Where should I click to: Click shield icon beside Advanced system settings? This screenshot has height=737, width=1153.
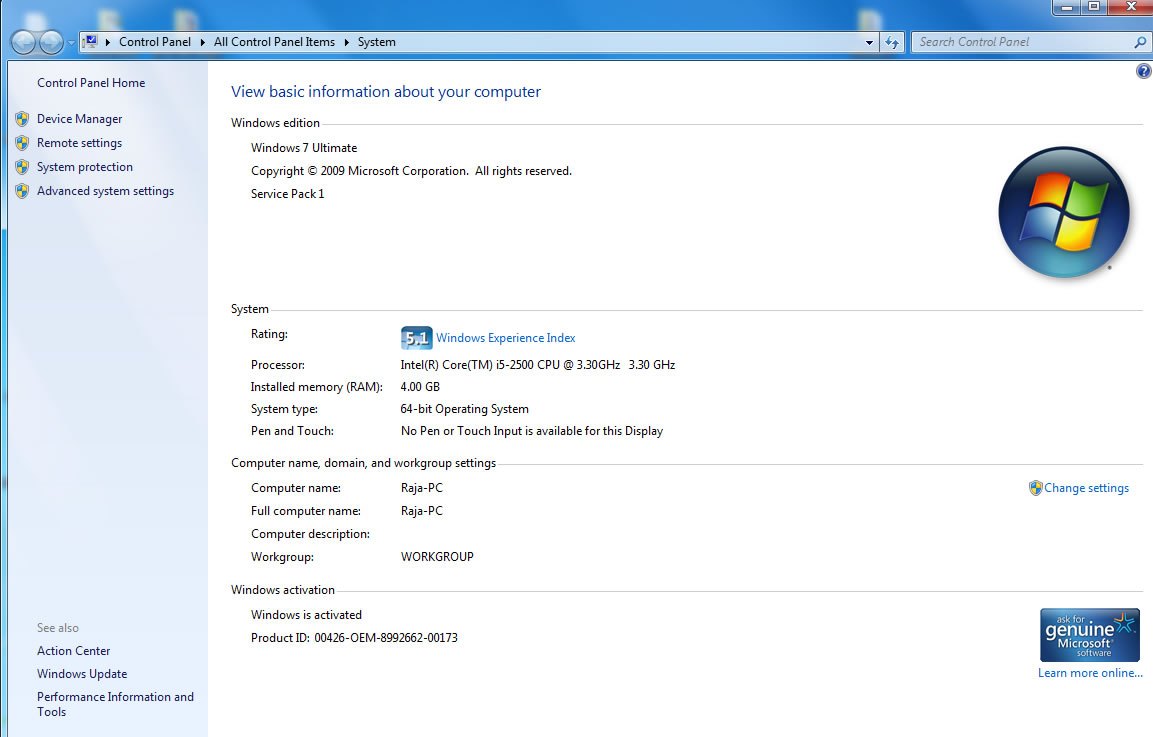(22, 191)
